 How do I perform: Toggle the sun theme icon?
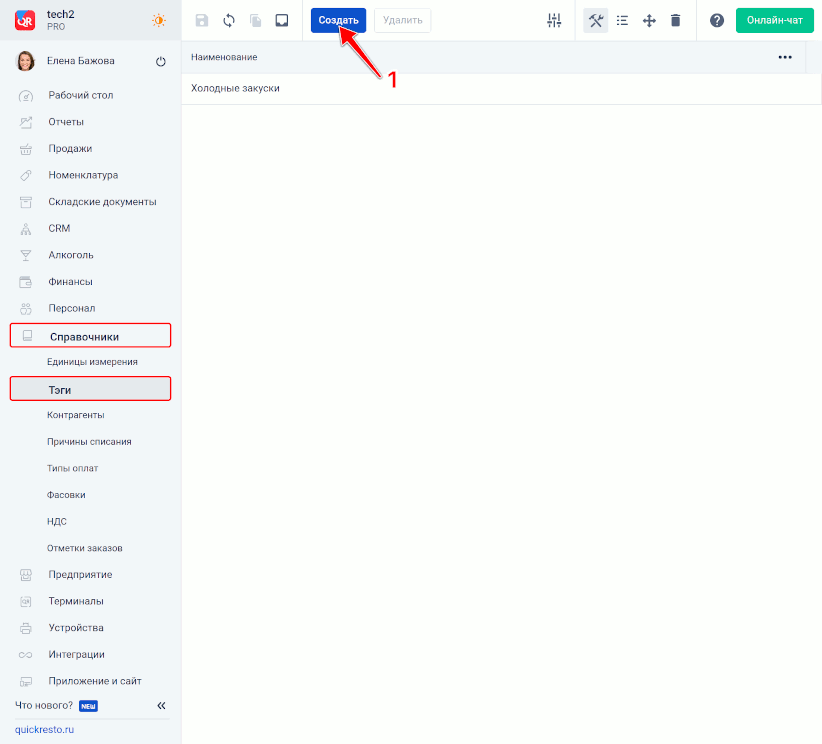pos(158,20)
